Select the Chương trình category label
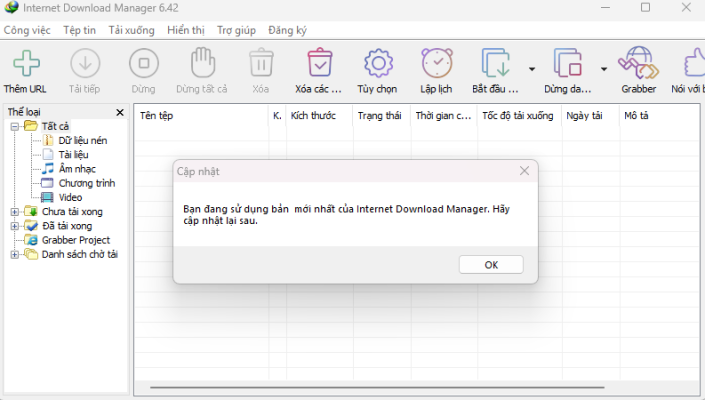This screenshot has width=705, height=400. click(87, 183)
